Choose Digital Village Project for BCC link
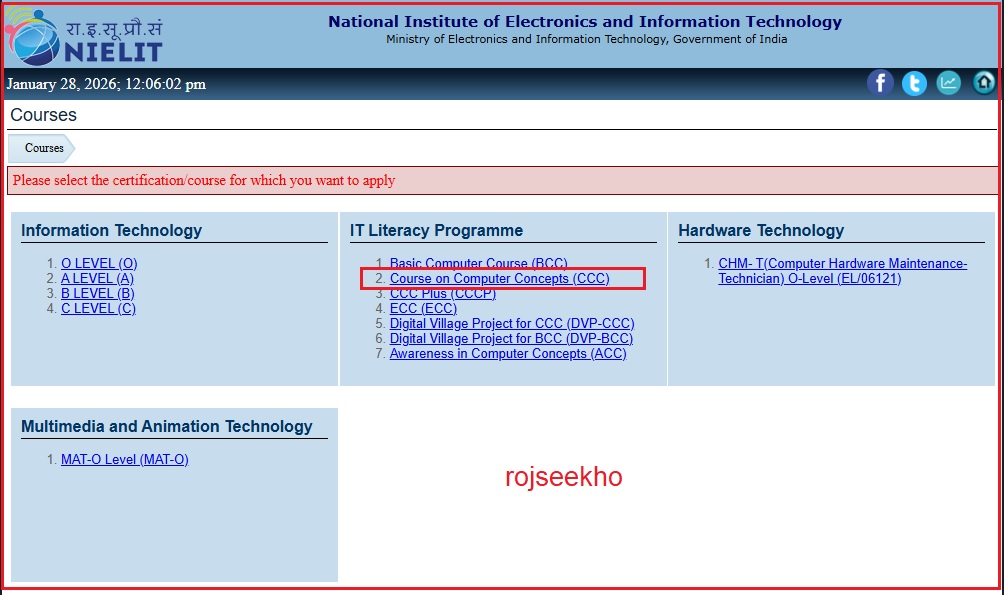1004x595 pixels. point(511,339)
